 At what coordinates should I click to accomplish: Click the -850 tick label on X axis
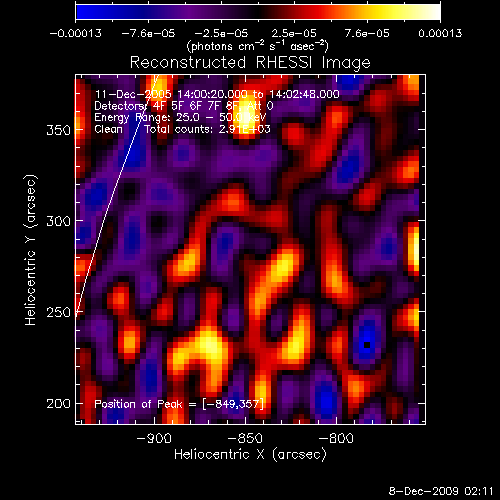click(245, 438)
